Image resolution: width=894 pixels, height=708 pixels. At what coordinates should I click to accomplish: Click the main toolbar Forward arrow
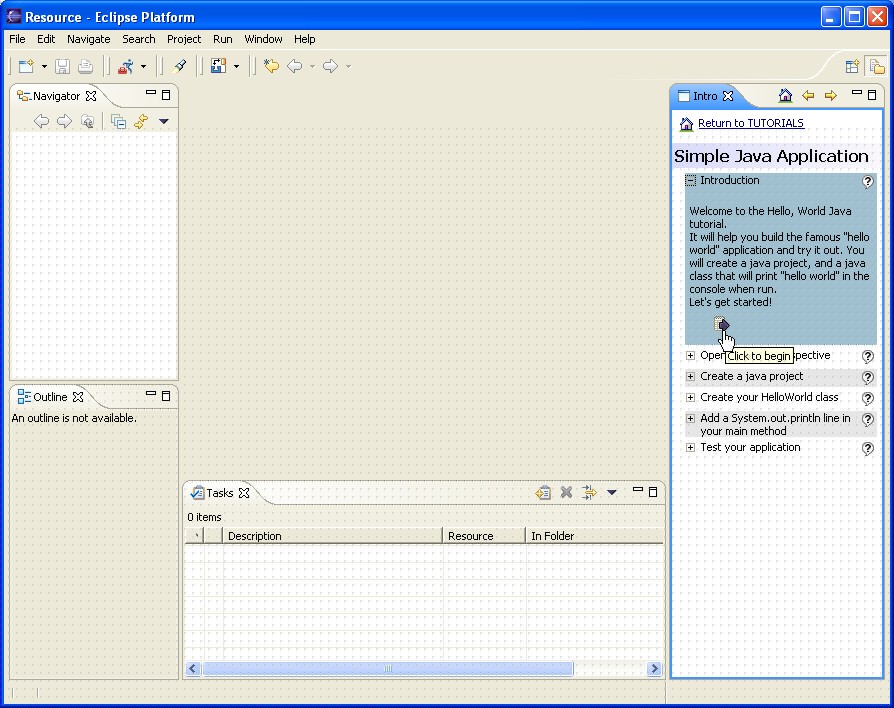(330, 66)
